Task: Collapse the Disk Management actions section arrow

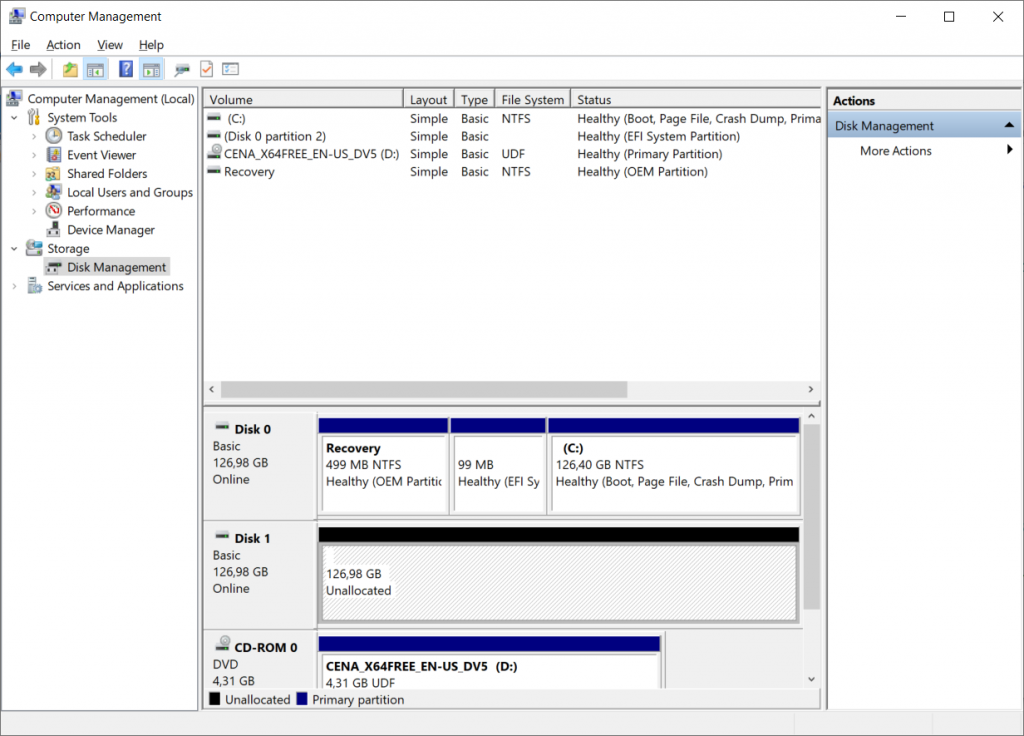Action: pyautogui.click(x=1009, y=125)
